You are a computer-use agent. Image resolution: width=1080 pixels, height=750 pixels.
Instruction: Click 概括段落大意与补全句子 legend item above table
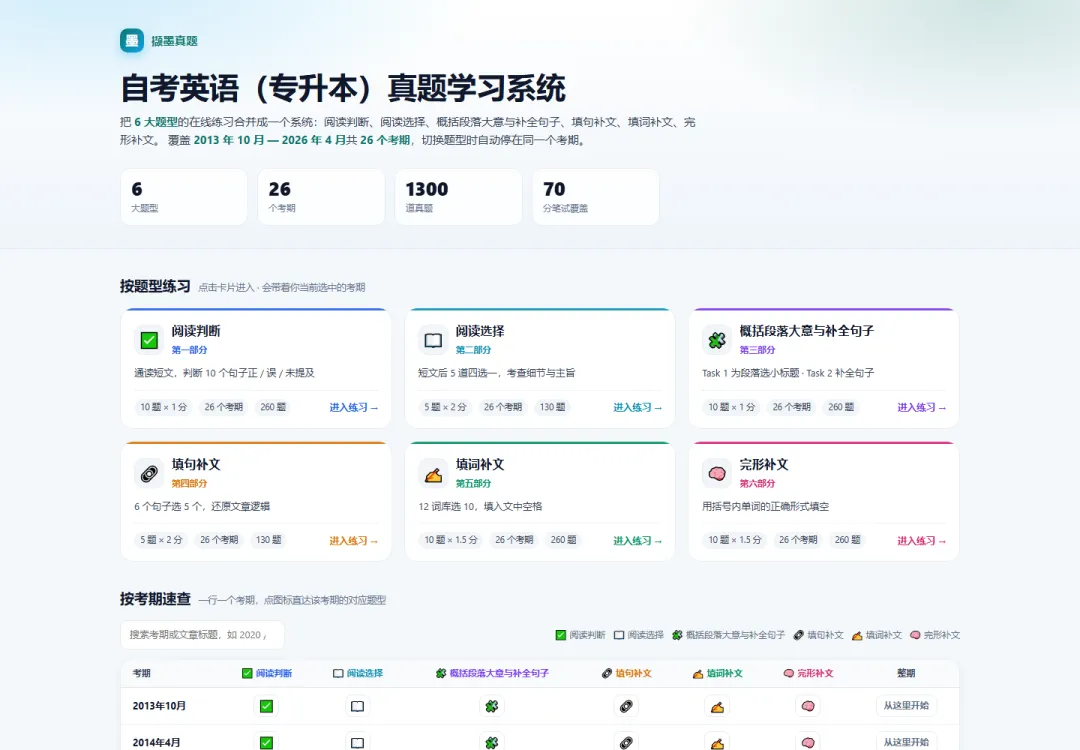coord(728,635)
